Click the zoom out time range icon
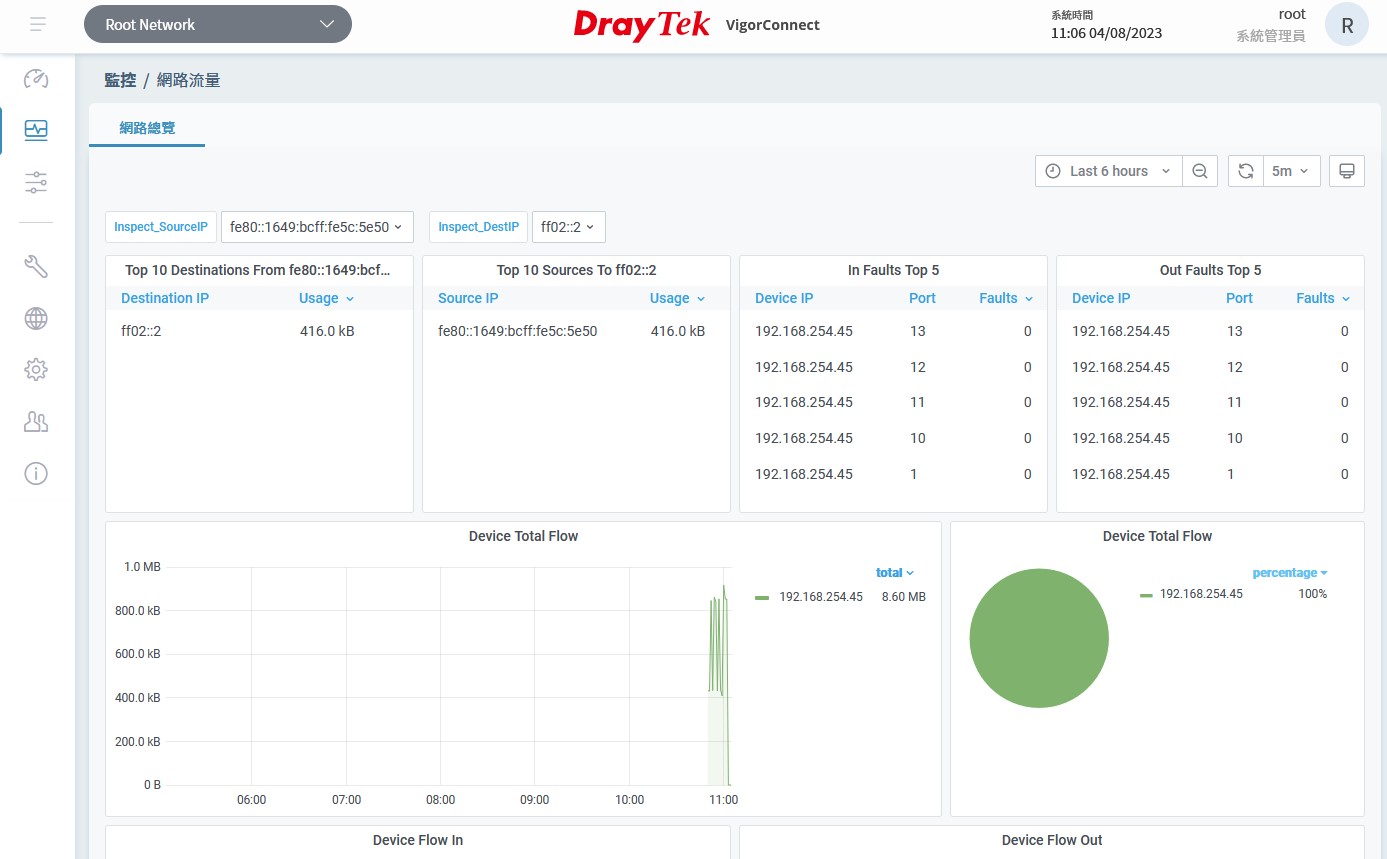1387x859 pixels. point(1200,171)
